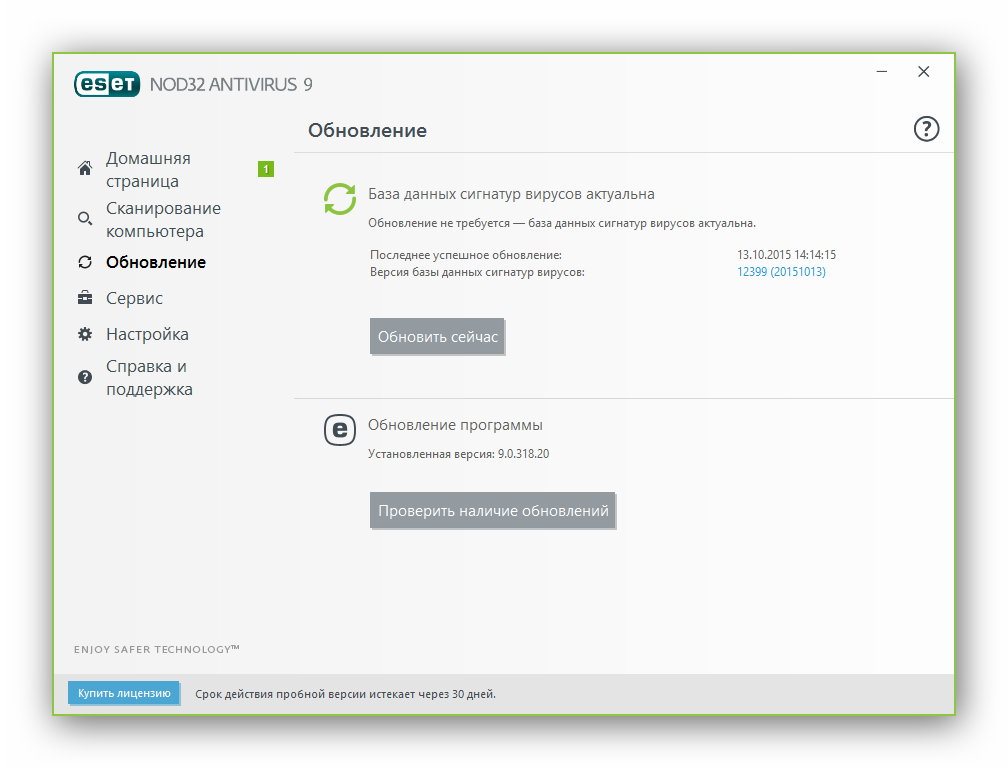Click the Обновление page heading

coord(367,130)
